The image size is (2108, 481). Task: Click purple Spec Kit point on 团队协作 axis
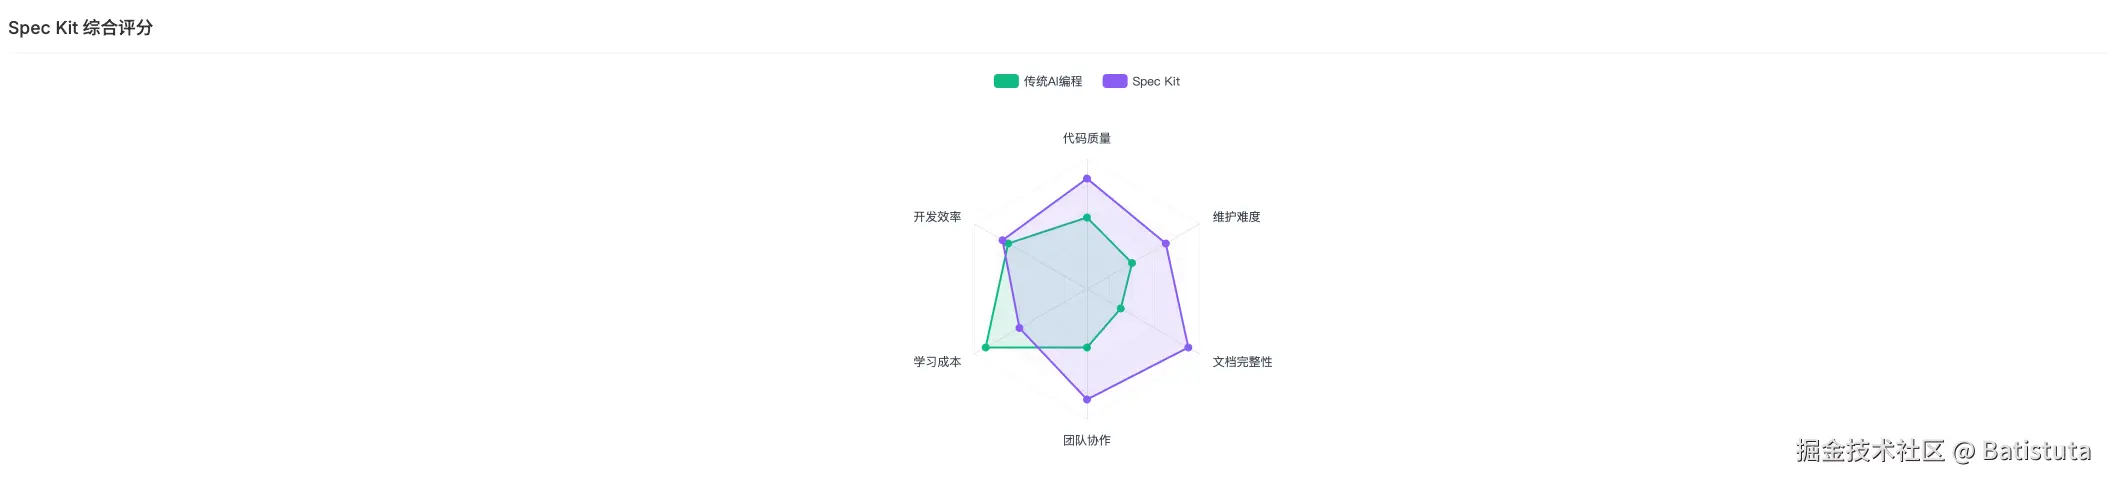(x=1087, y=399)
